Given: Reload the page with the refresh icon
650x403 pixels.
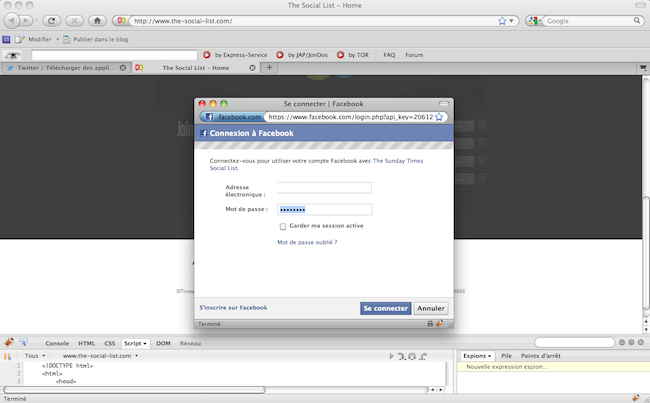Looking at the screenshot, I should click(51, 20).
